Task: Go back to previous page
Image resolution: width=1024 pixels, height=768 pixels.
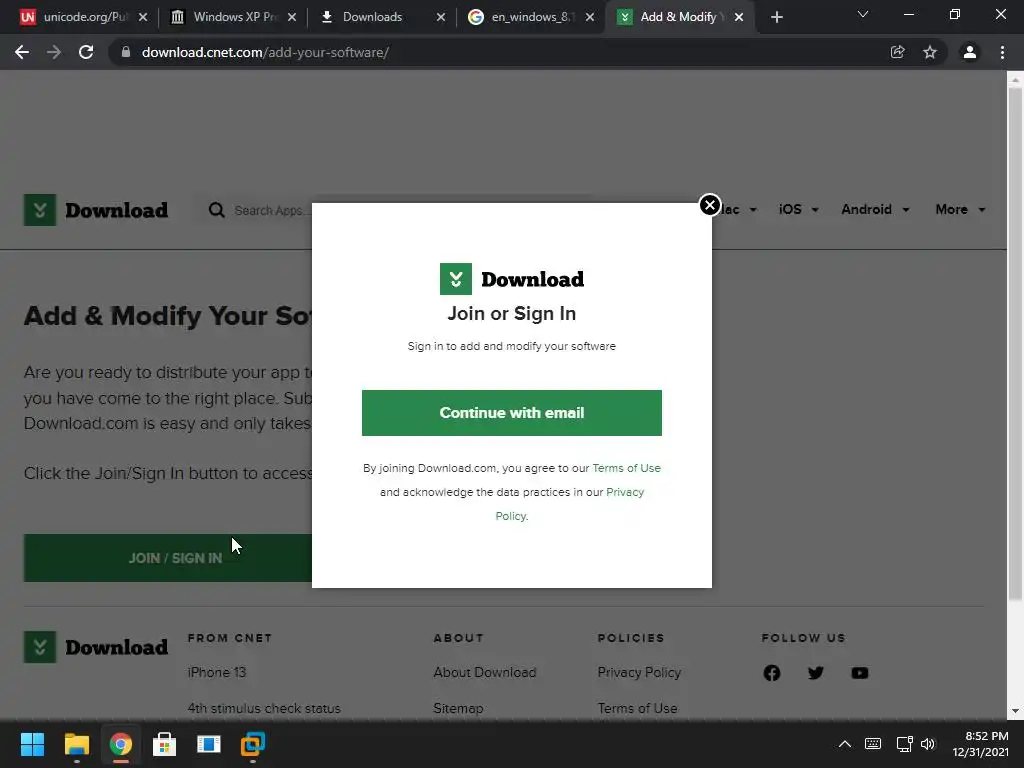Action: point(22,52)
